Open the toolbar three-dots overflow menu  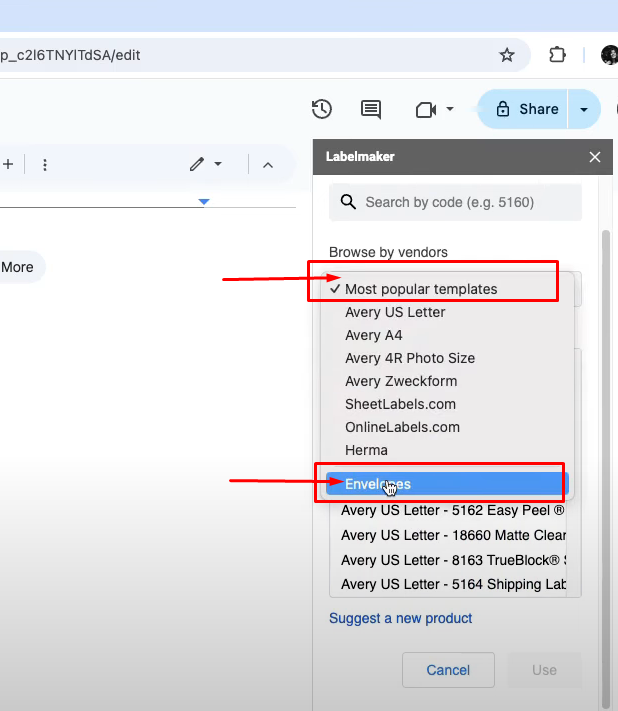pyautogui.click(x=44, y=165)
